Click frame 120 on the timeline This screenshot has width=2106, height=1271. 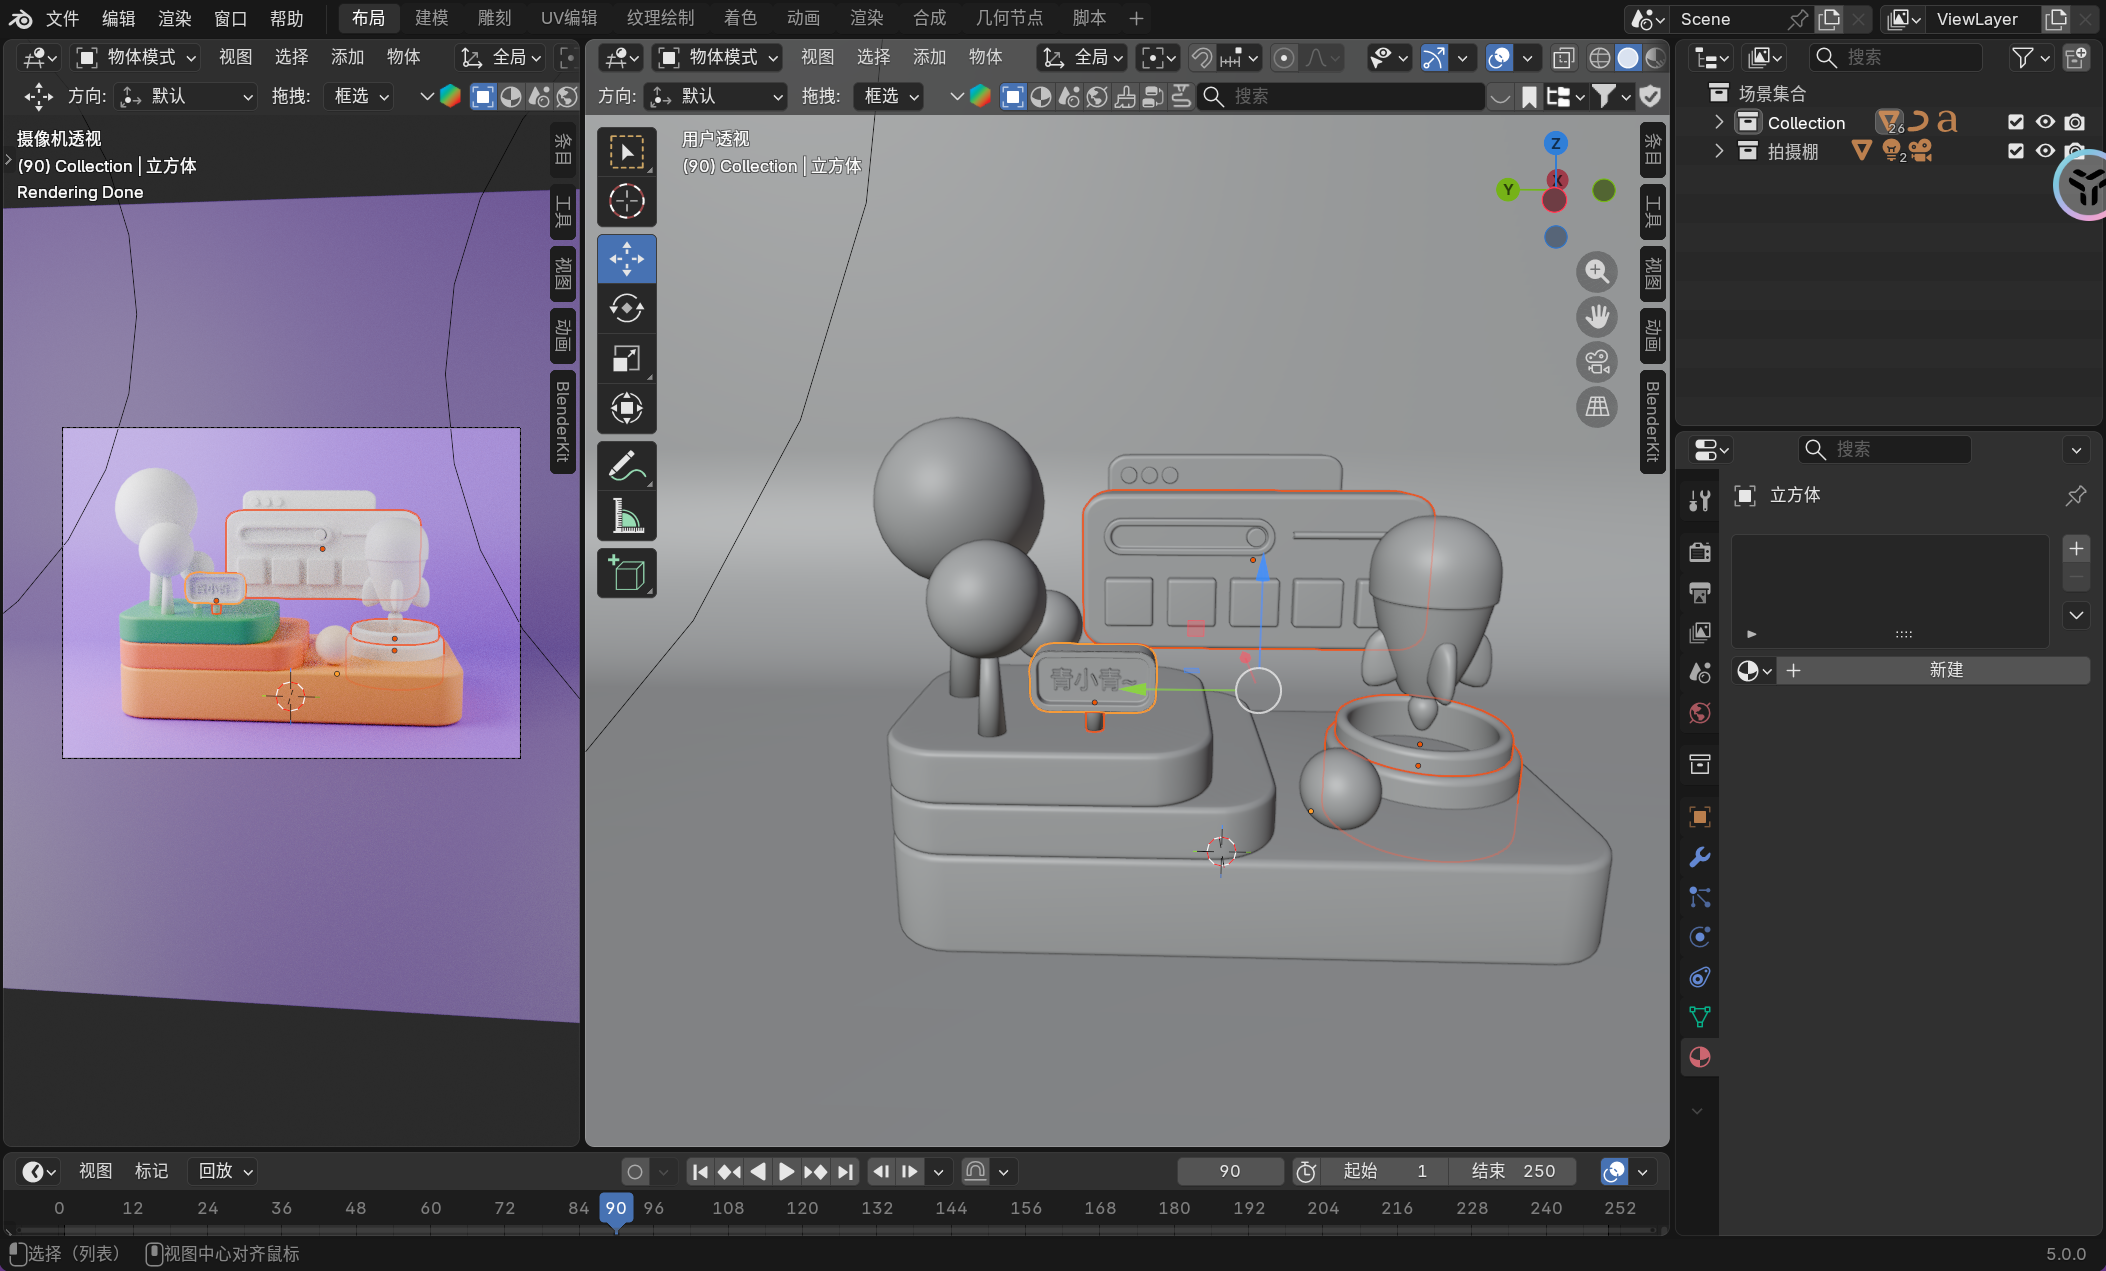802,1208
